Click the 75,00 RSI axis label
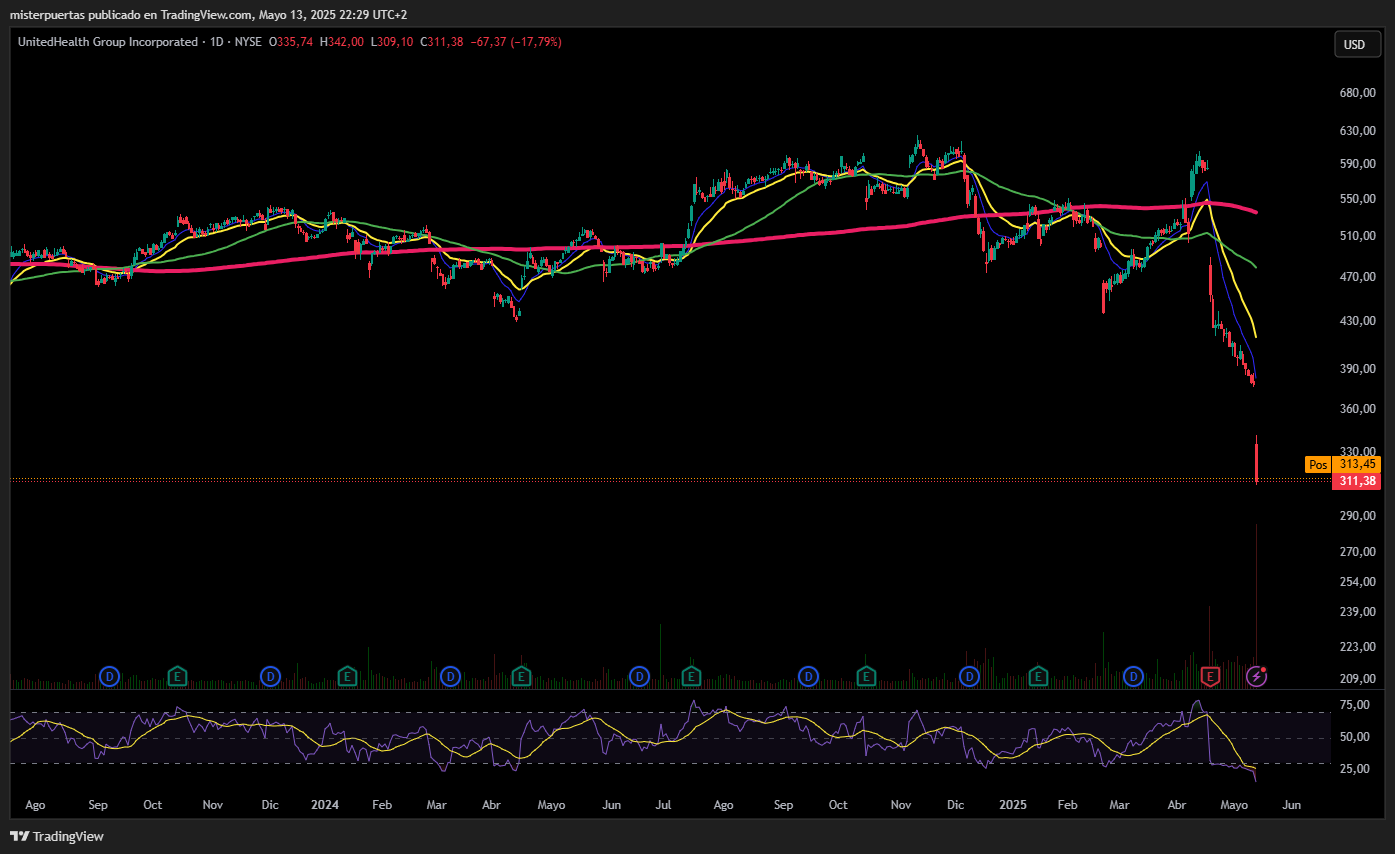 coord(1355,705)
